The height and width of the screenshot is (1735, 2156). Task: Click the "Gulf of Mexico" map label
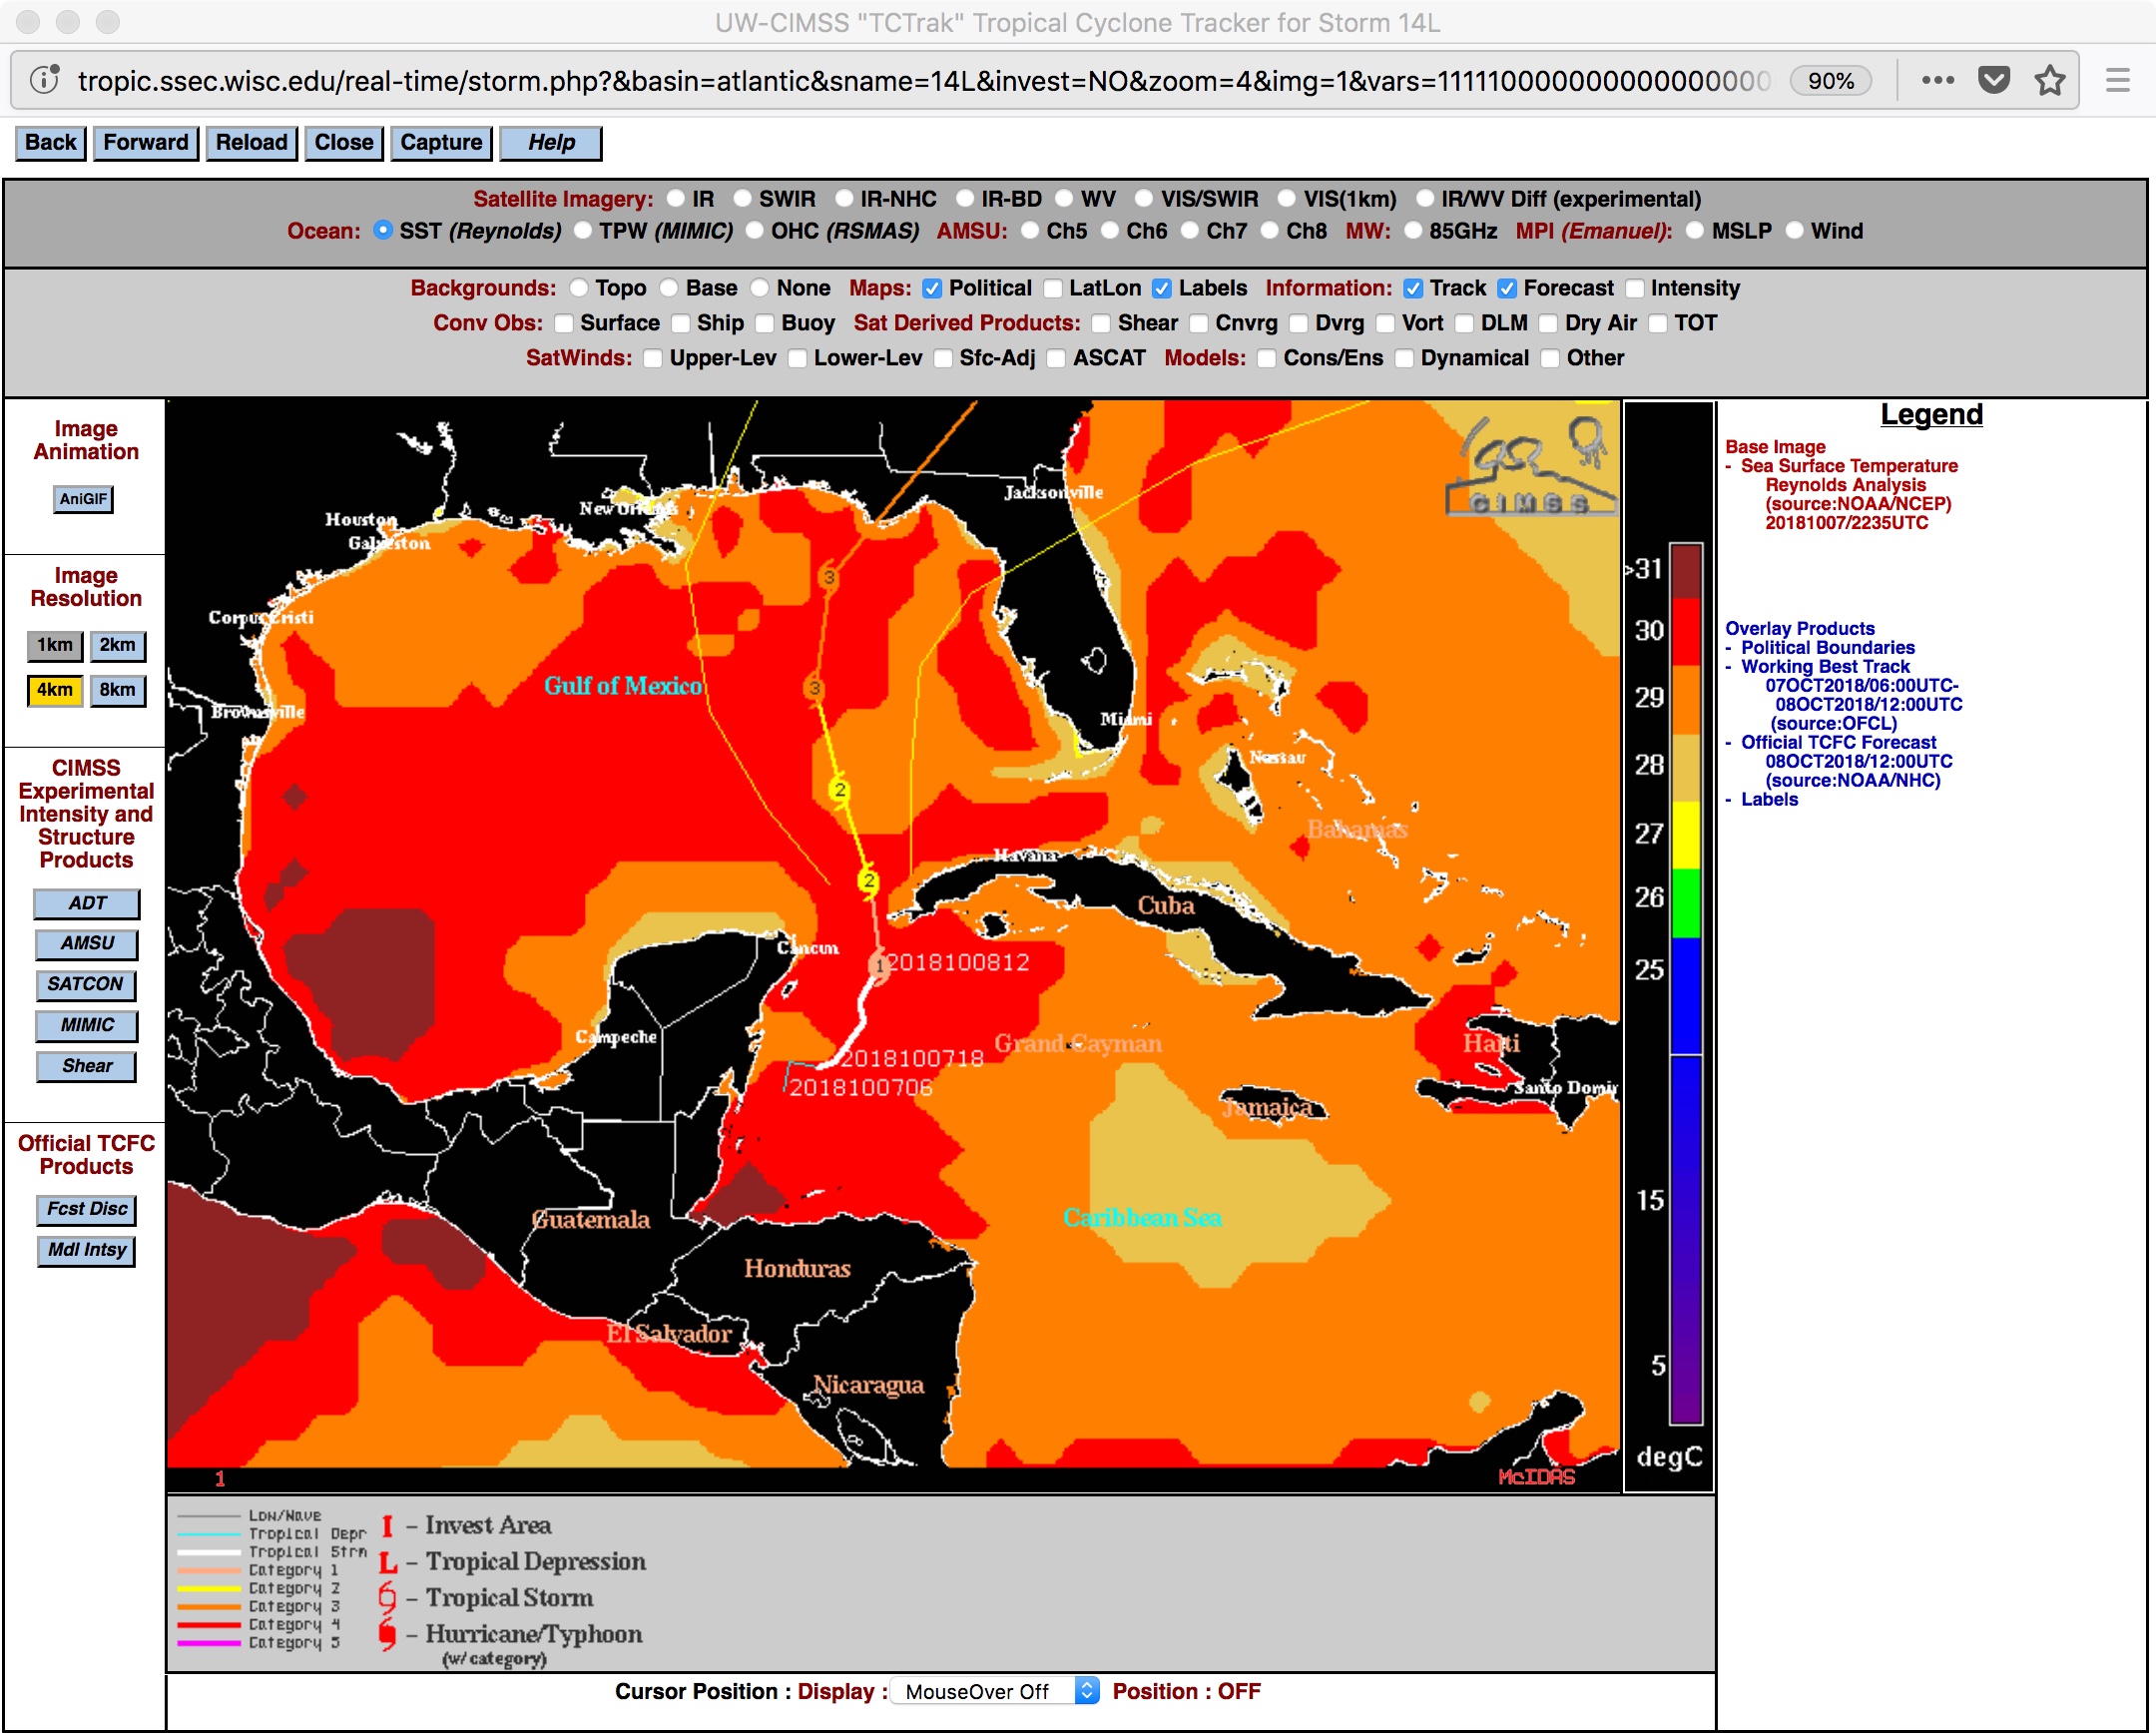pyautogui.click(x=623, y=686)
